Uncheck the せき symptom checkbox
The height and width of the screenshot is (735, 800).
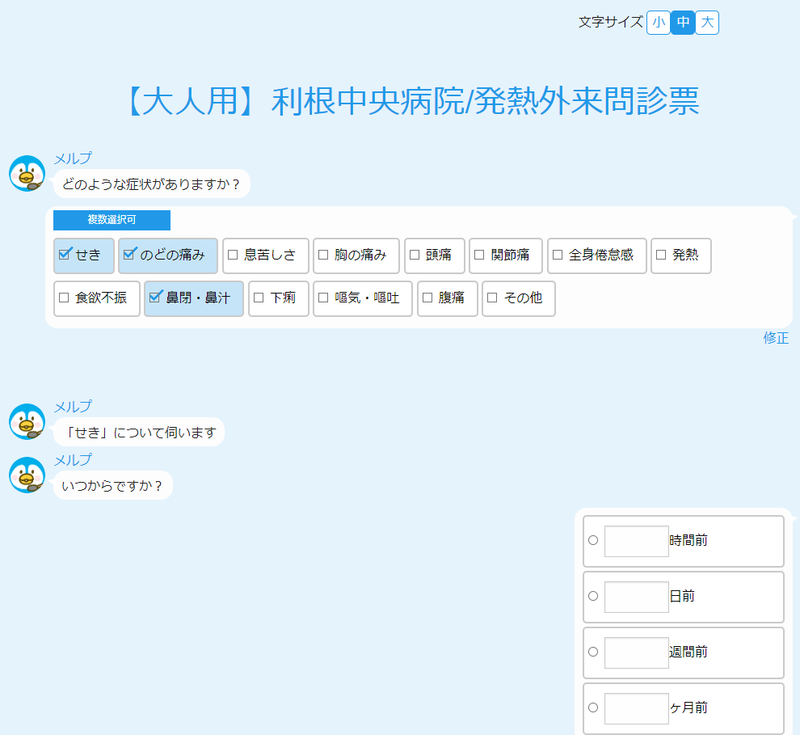click(x=84, y=256)
